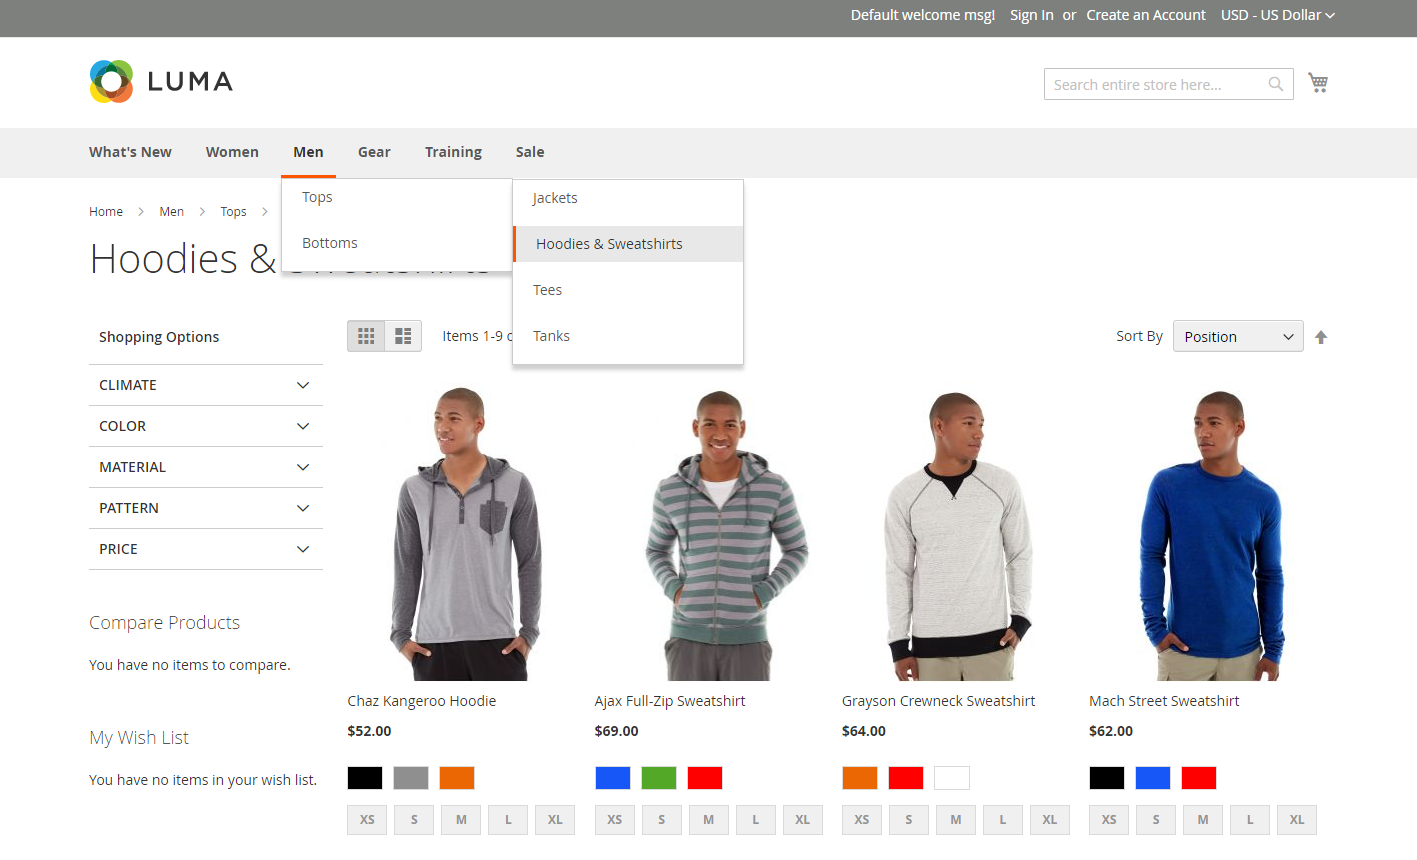
Task: Go to Men breadcrumb
Action: click(172, 212)
